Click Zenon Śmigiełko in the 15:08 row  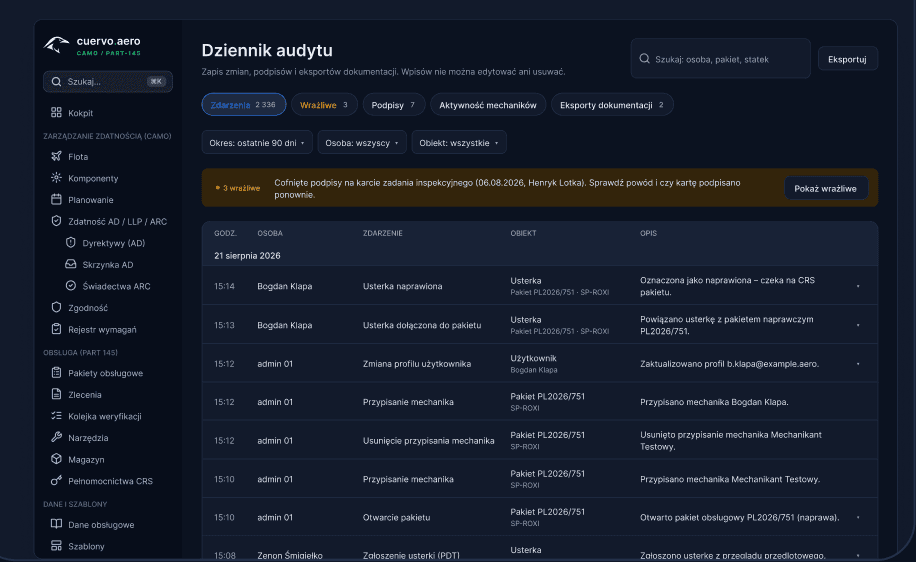(290, 555)
